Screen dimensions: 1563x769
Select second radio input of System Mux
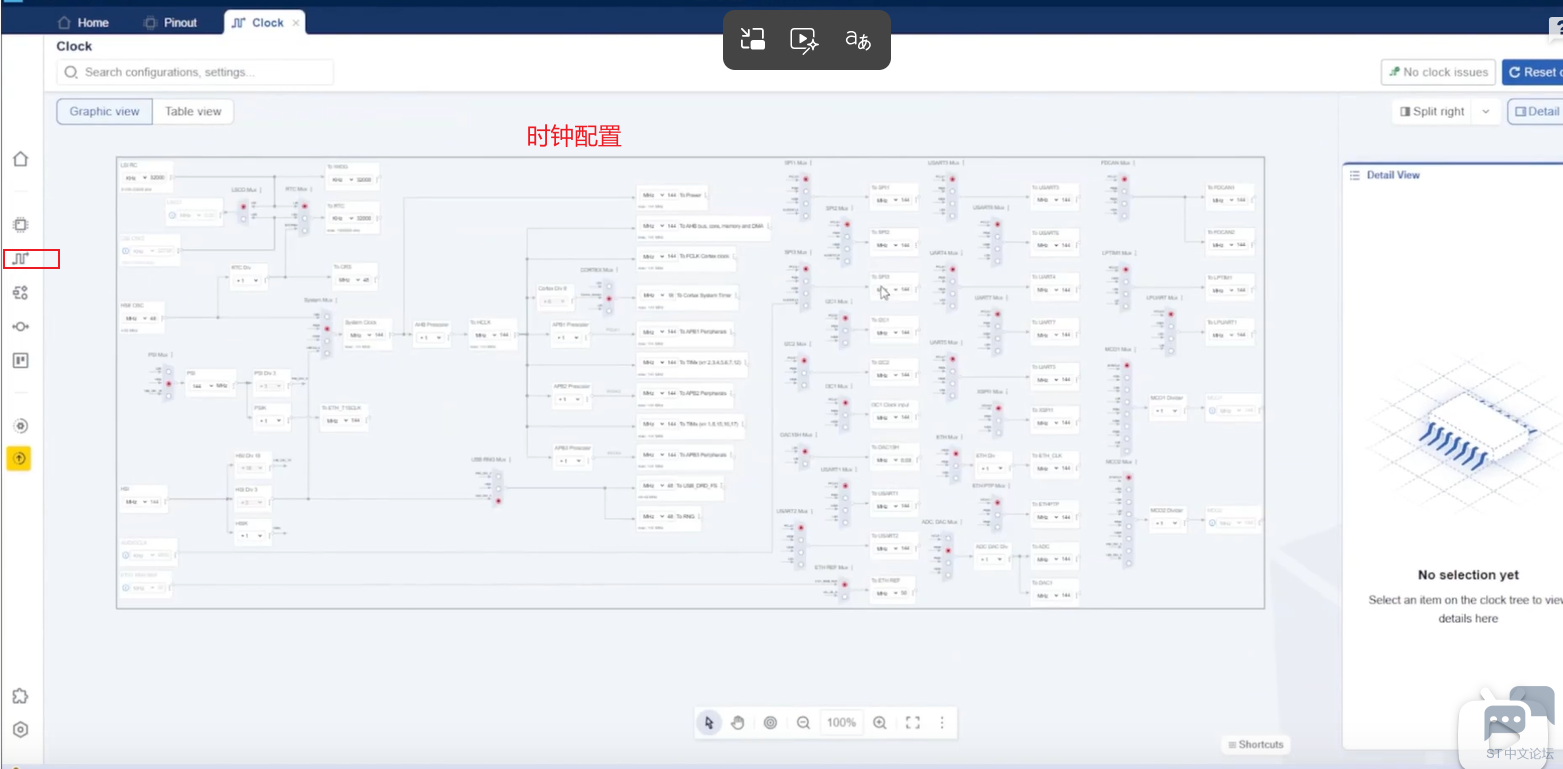click(x=326, y=328)
